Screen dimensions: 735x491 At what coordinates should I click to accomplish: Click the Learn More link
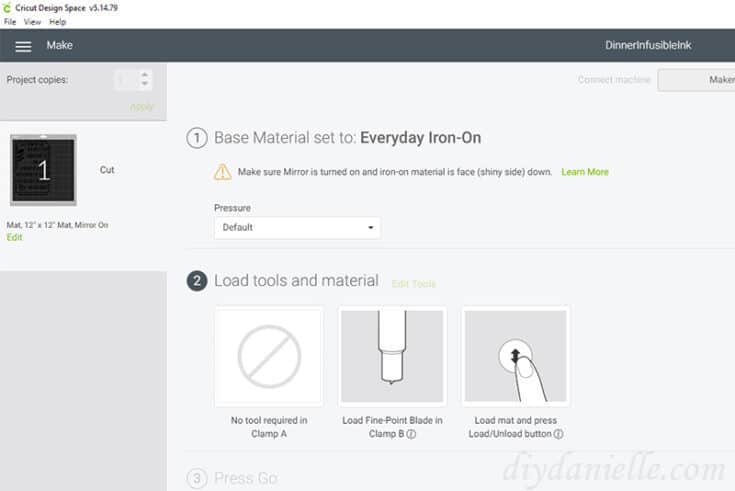pos(585,172)
